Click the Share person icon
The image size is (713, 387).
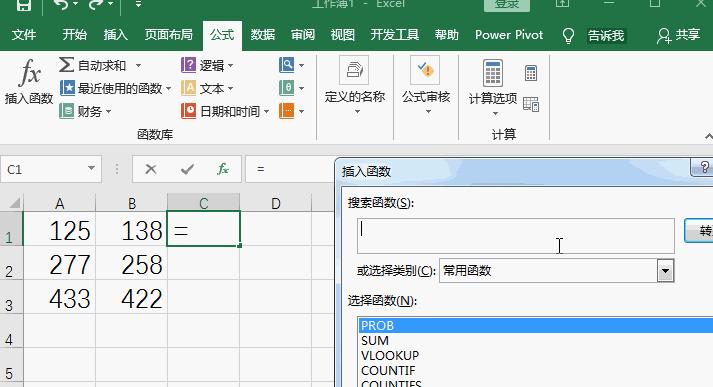coord(663,35)
